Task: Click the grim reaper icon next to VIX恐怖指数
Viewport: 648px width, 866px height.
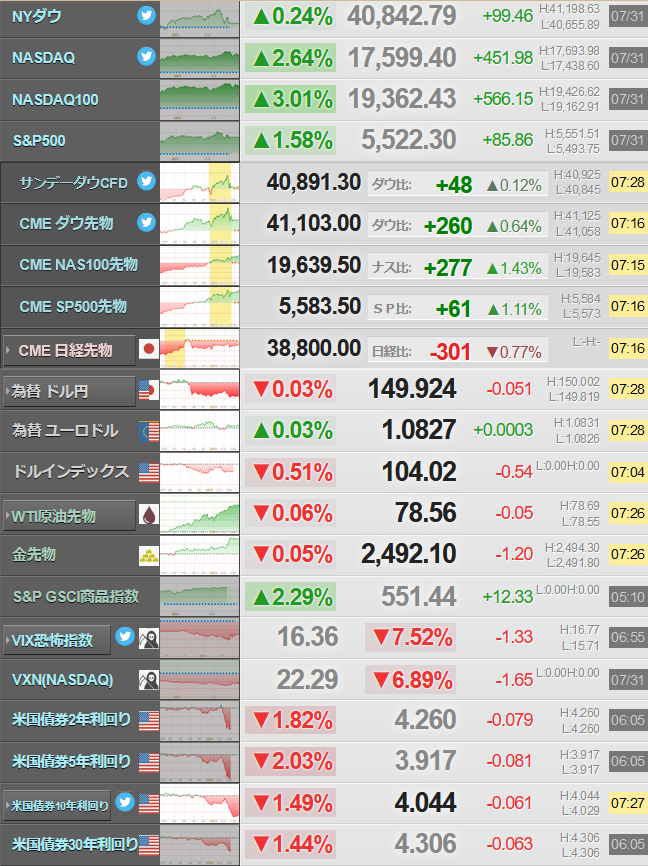Action: click(x=149, y=638)
